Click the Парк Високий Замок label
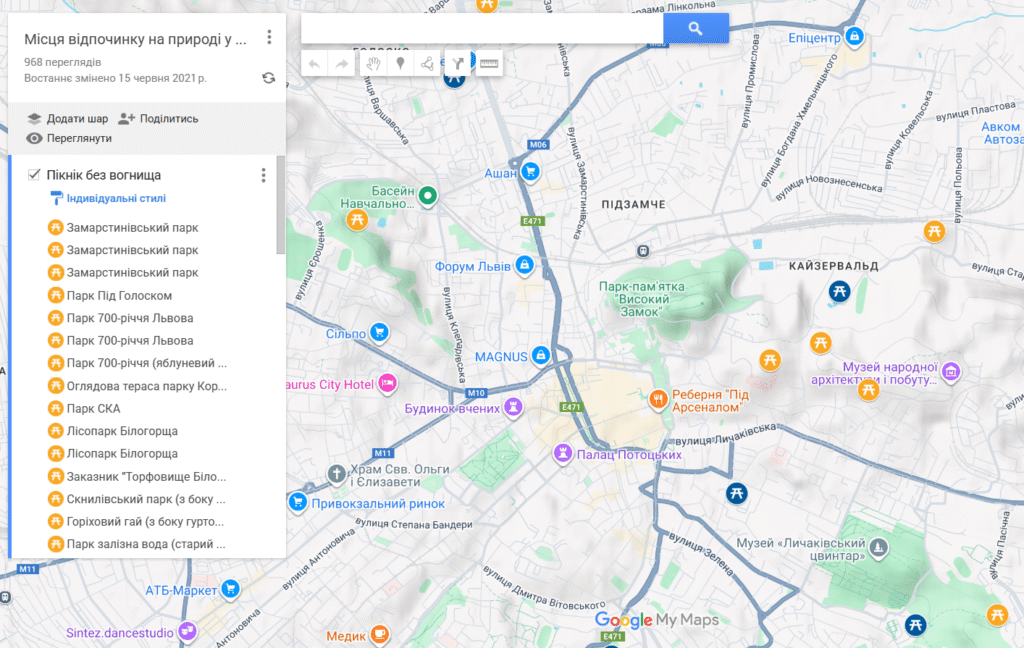 [x=643, y=299]
